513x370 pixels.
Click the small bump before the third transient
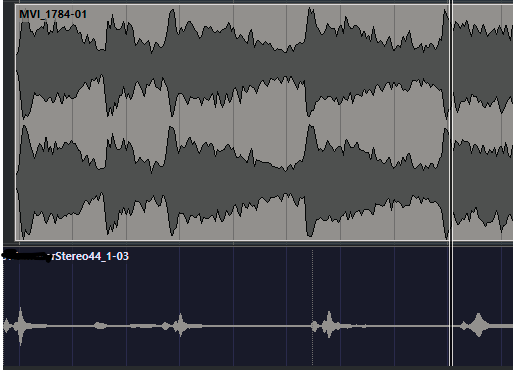(314, 326)
